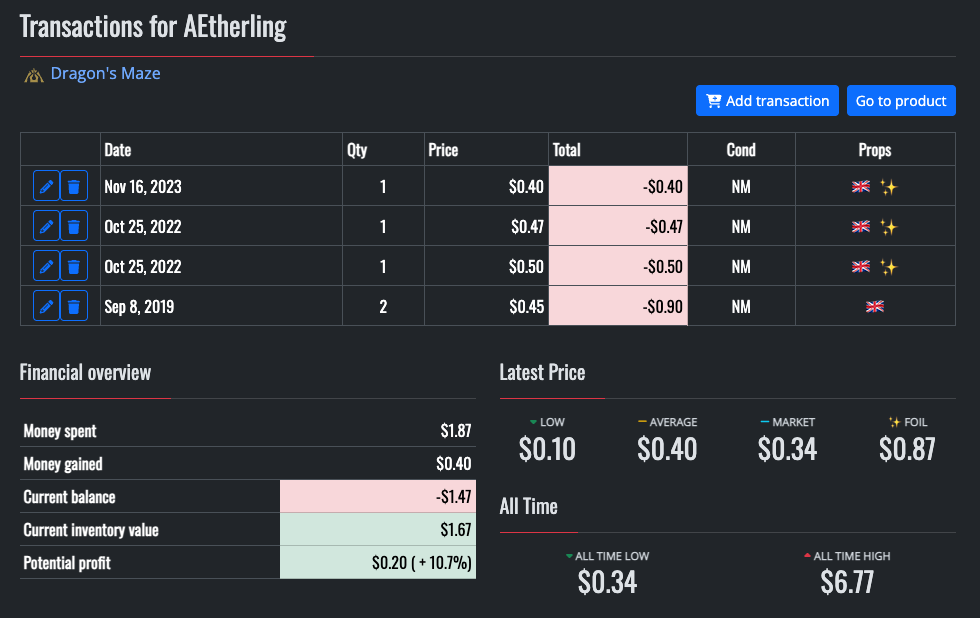Delete the $0.50 Oct 25, 2022 transaction
Screen dimensions: 980x618
pyautogui.click(x=74, y=266)
